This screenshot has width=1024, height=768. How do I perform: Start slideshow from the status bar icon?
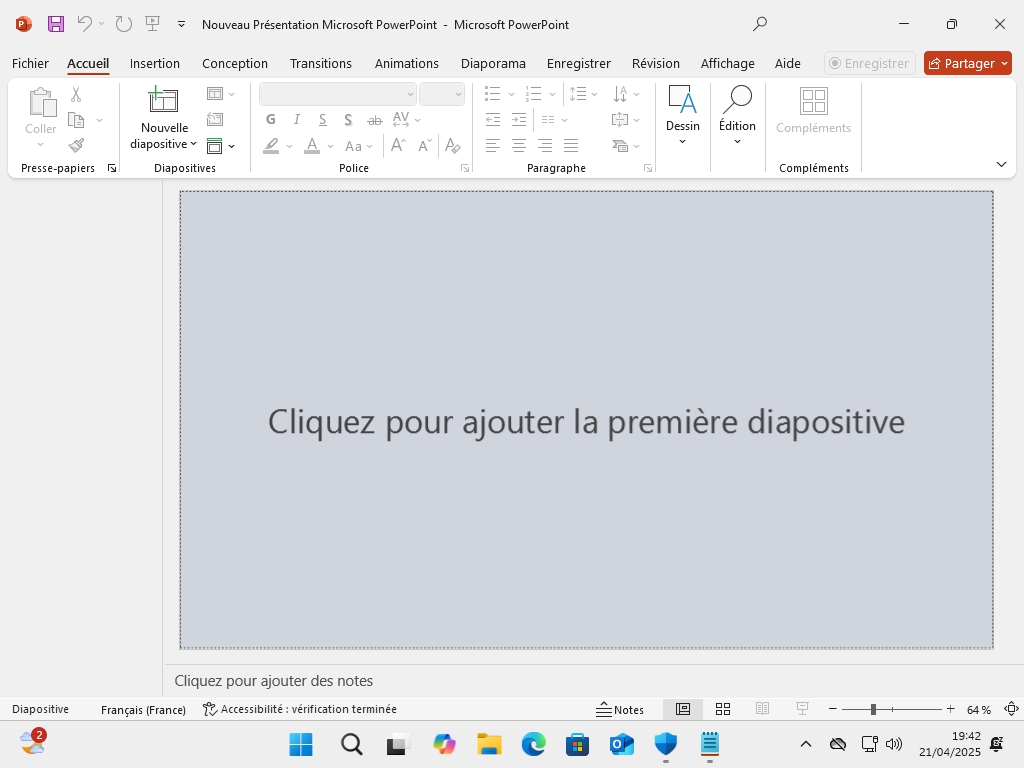(802, 709)
